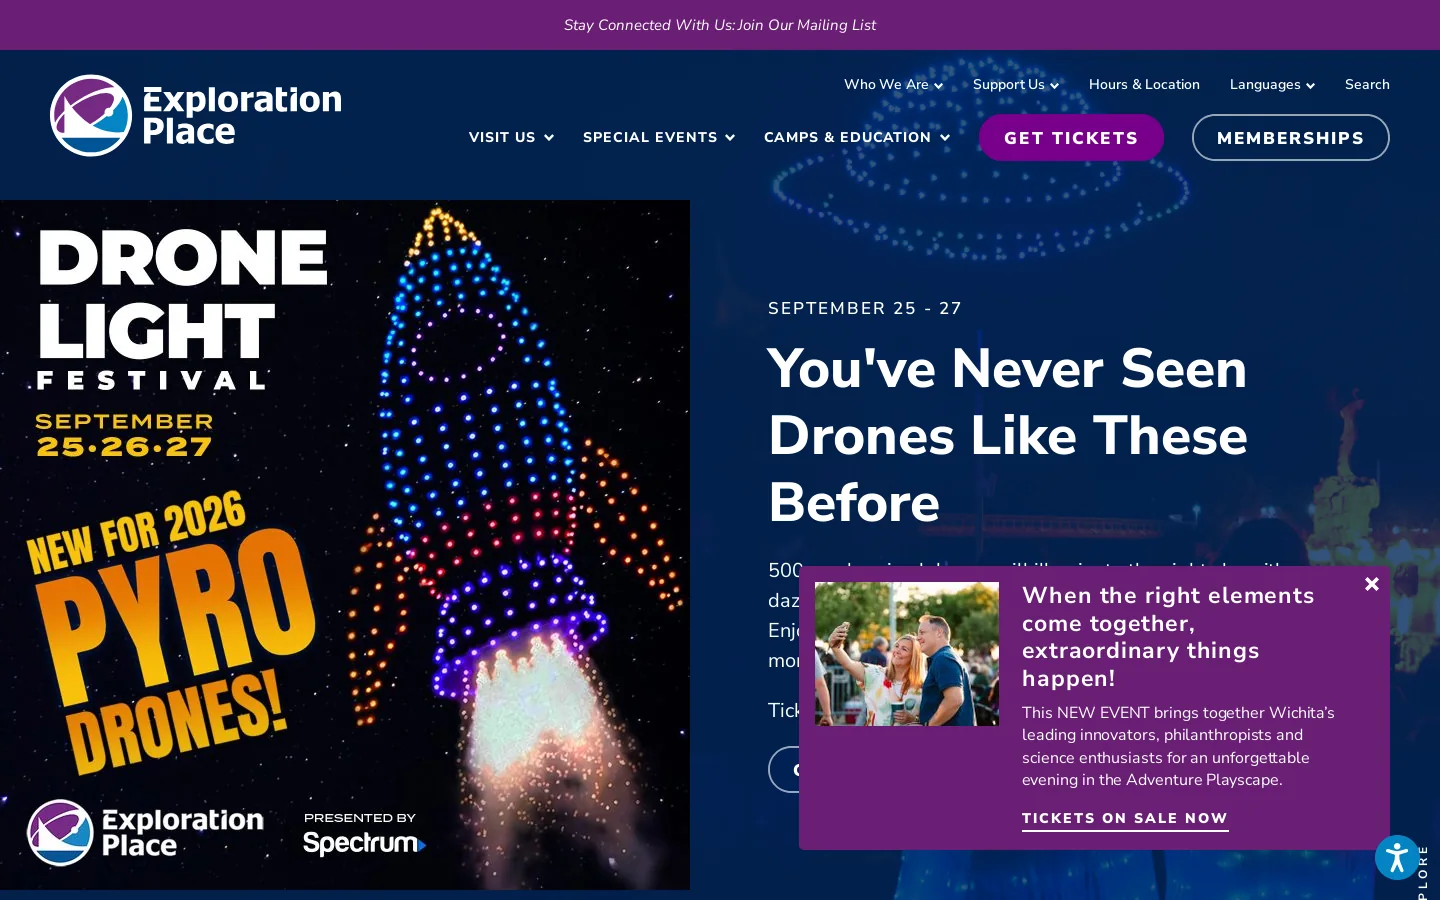
Task: Expand the Who We Are dropdown
Action: tap(893, 85)
